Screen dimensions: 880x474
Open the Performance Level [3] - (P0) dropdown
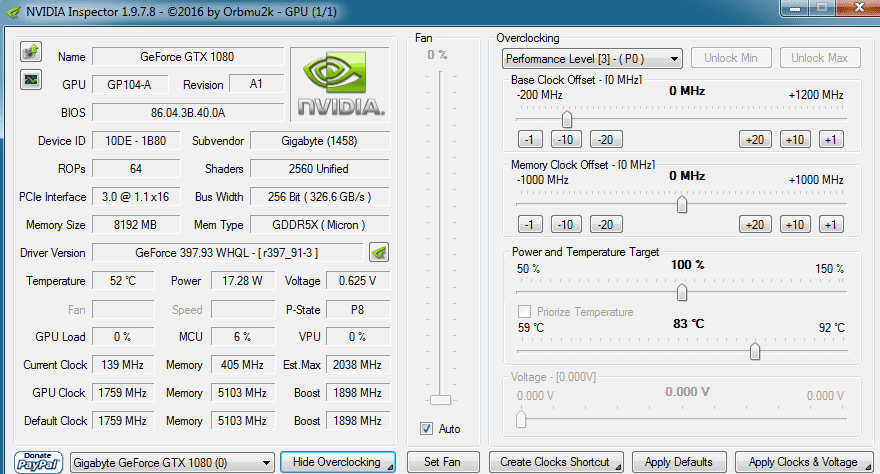point(592,58)
